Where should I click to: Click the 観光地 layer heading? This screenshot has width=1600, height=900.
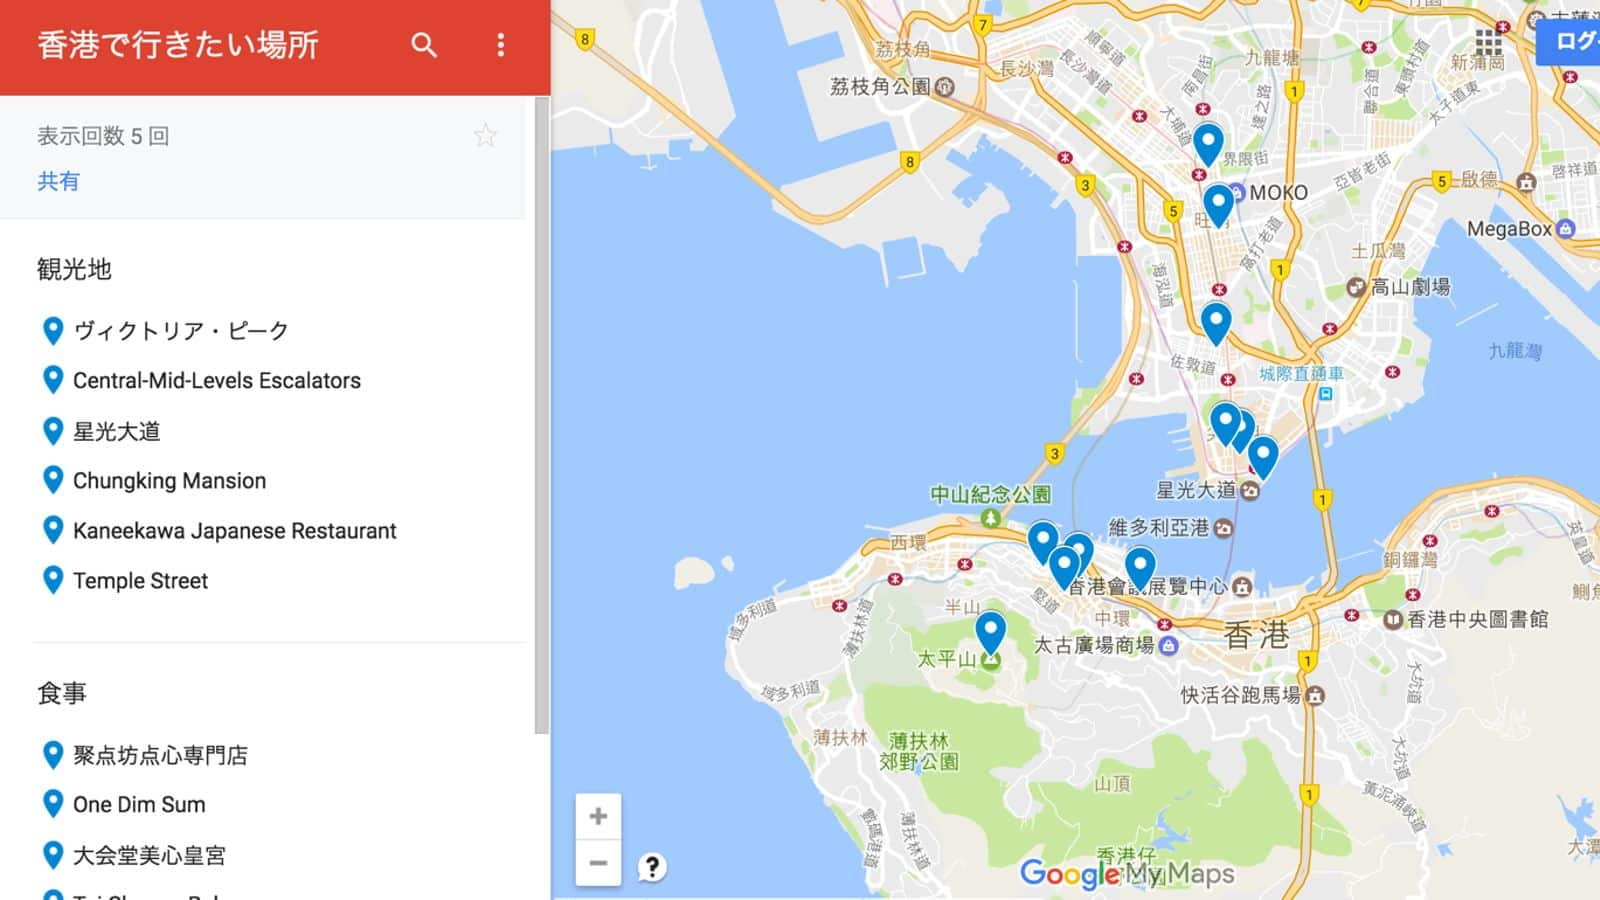(74, 269)
